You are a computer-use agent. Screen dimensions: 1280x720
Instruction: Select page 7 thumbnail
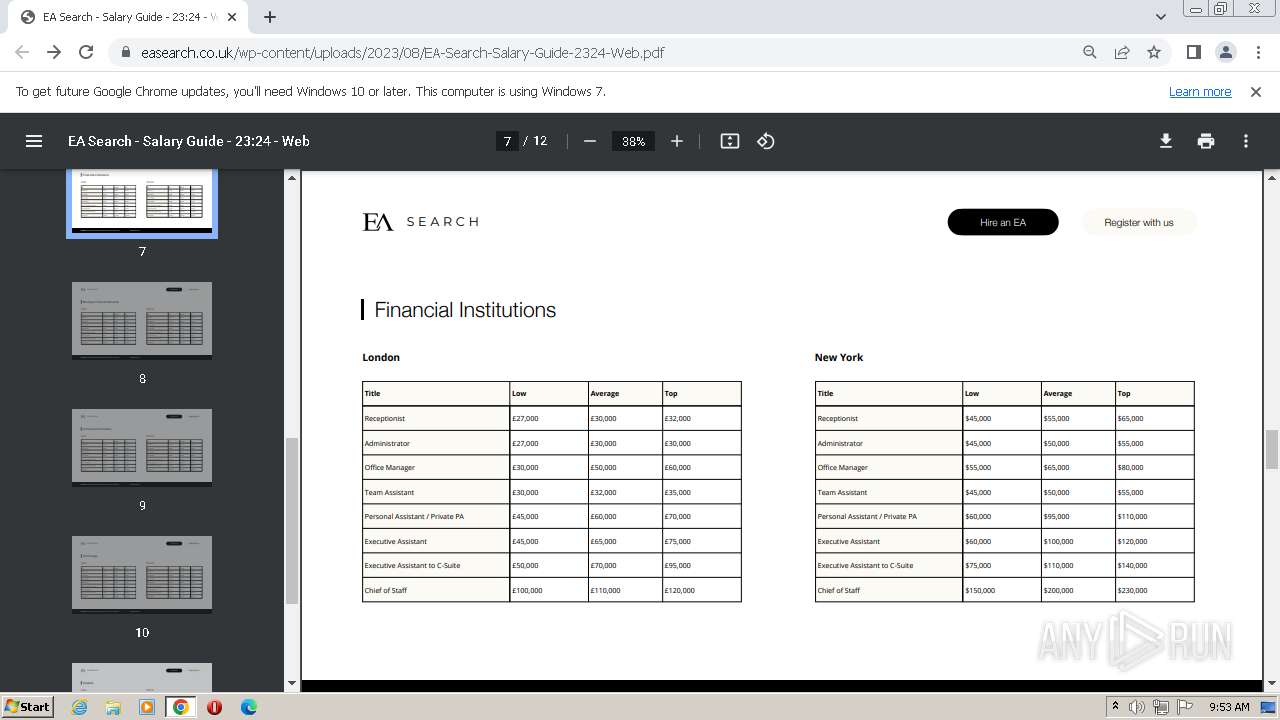[x=142, y=203]
